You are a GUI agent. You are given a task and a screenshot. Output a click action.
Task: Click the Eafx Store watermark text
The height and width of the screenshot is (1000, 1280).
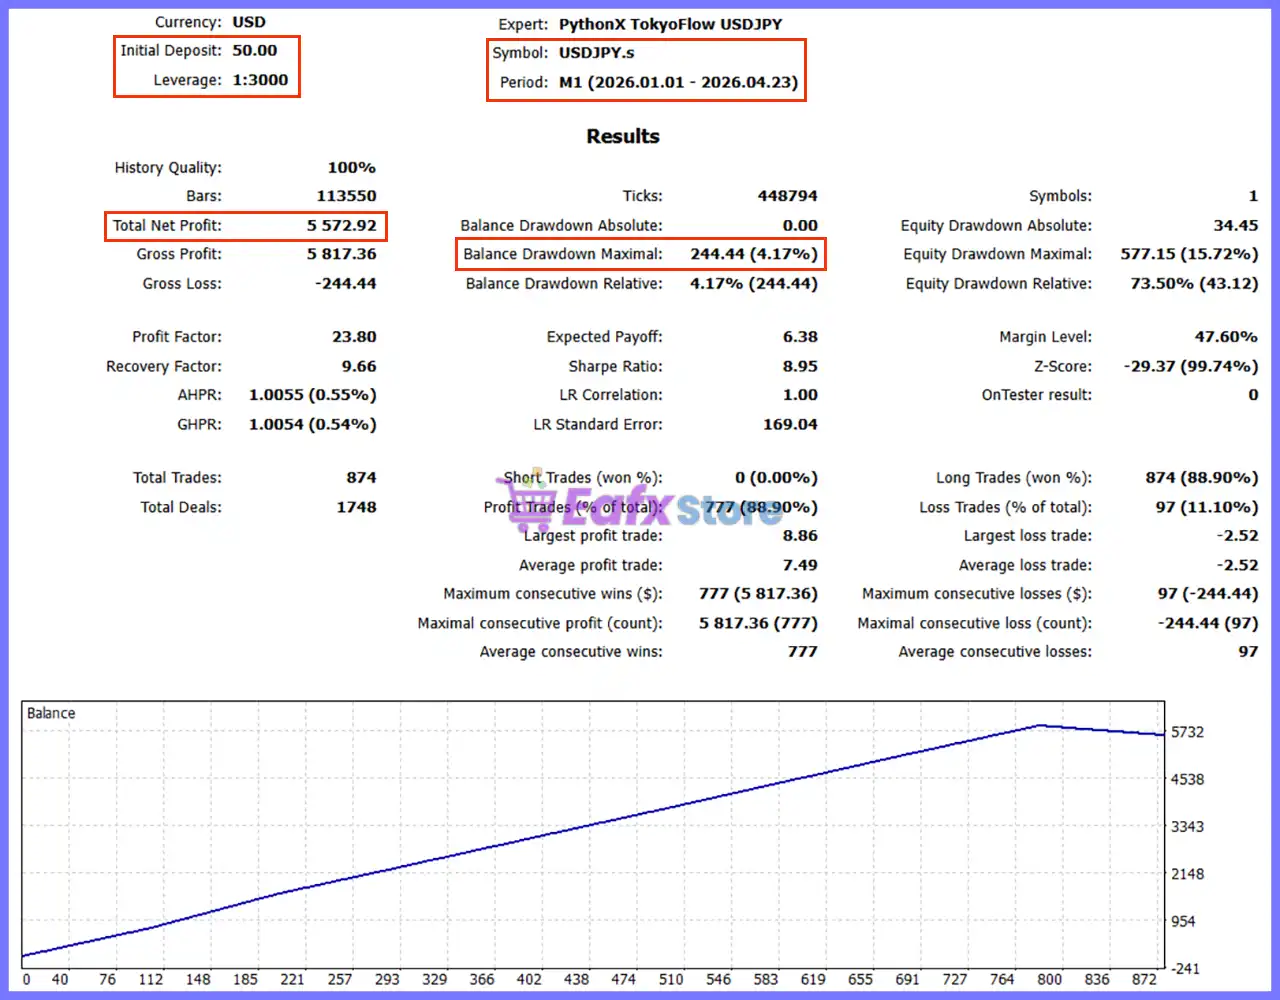coord(671,509)
